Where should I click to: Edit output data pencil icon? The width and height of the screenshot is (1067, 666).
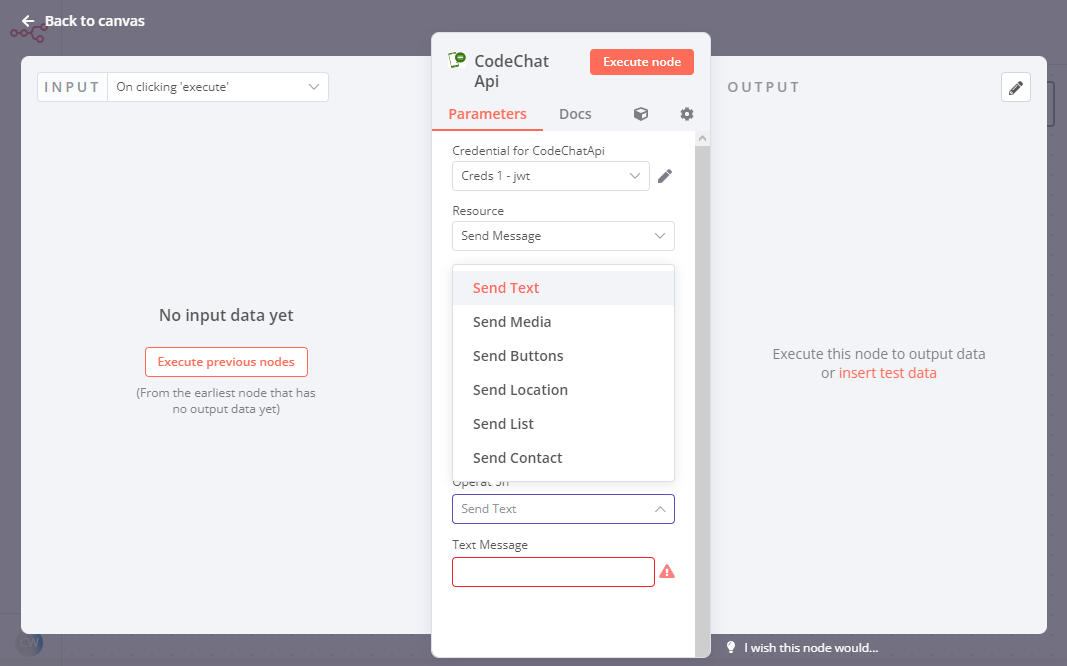pyautogui.click(x=1015, y=87)
